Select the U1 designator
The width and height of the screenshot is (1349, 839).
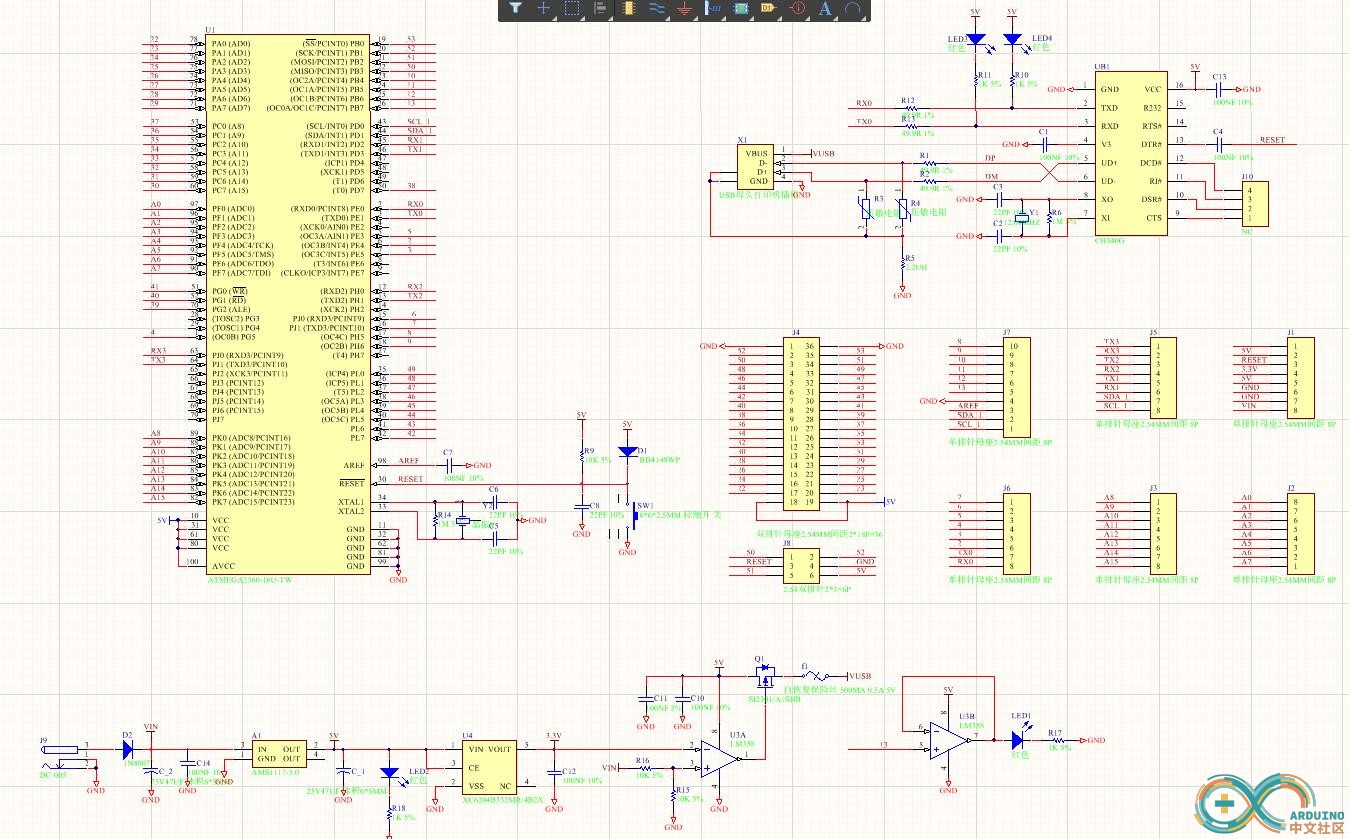pos(209,31)
